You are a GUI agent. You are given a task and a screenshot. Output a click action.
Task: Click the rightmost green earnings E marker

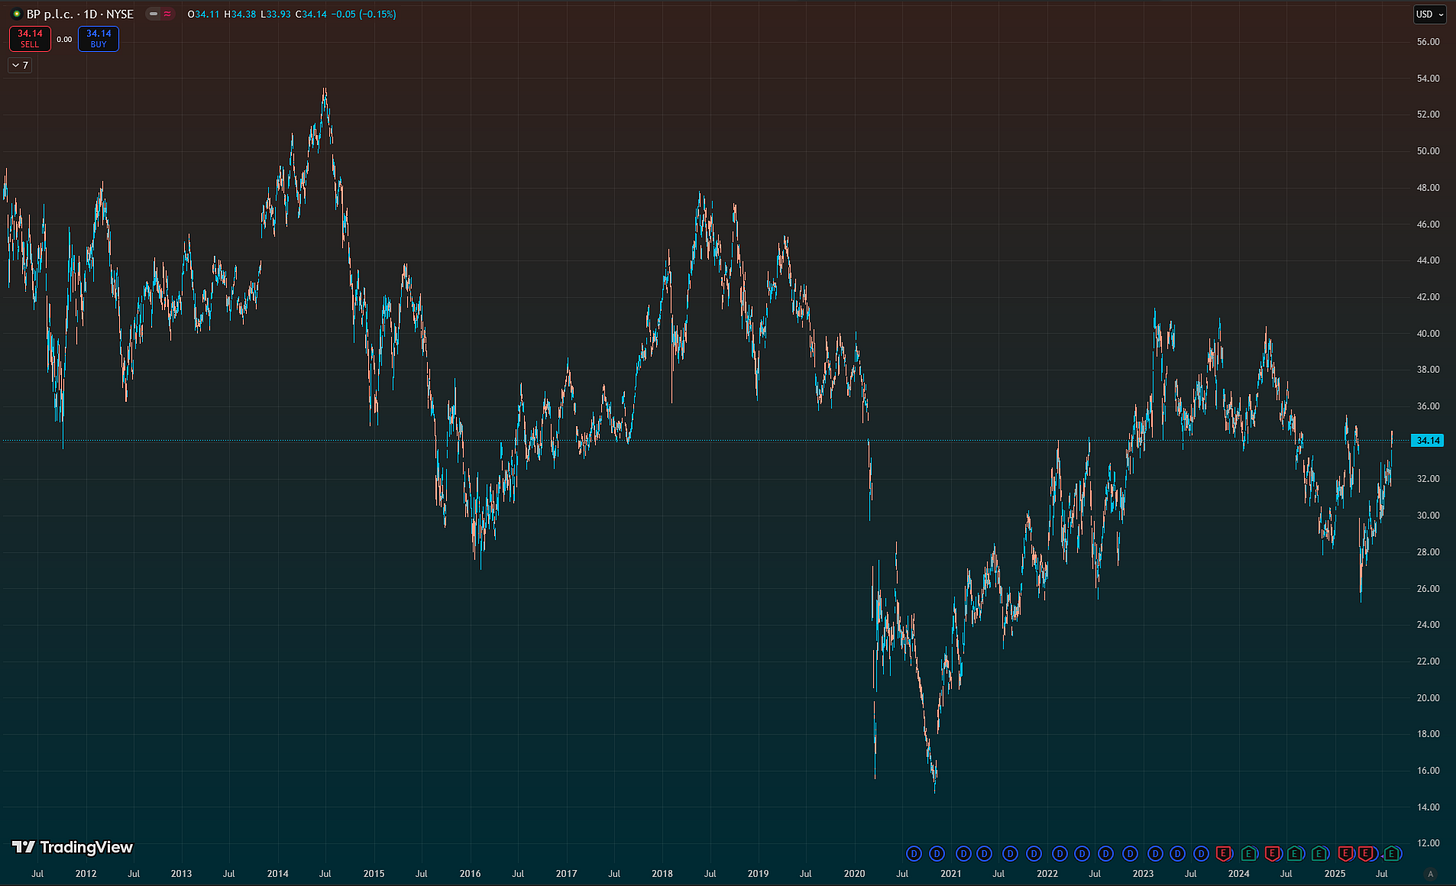coord(1391,854)
